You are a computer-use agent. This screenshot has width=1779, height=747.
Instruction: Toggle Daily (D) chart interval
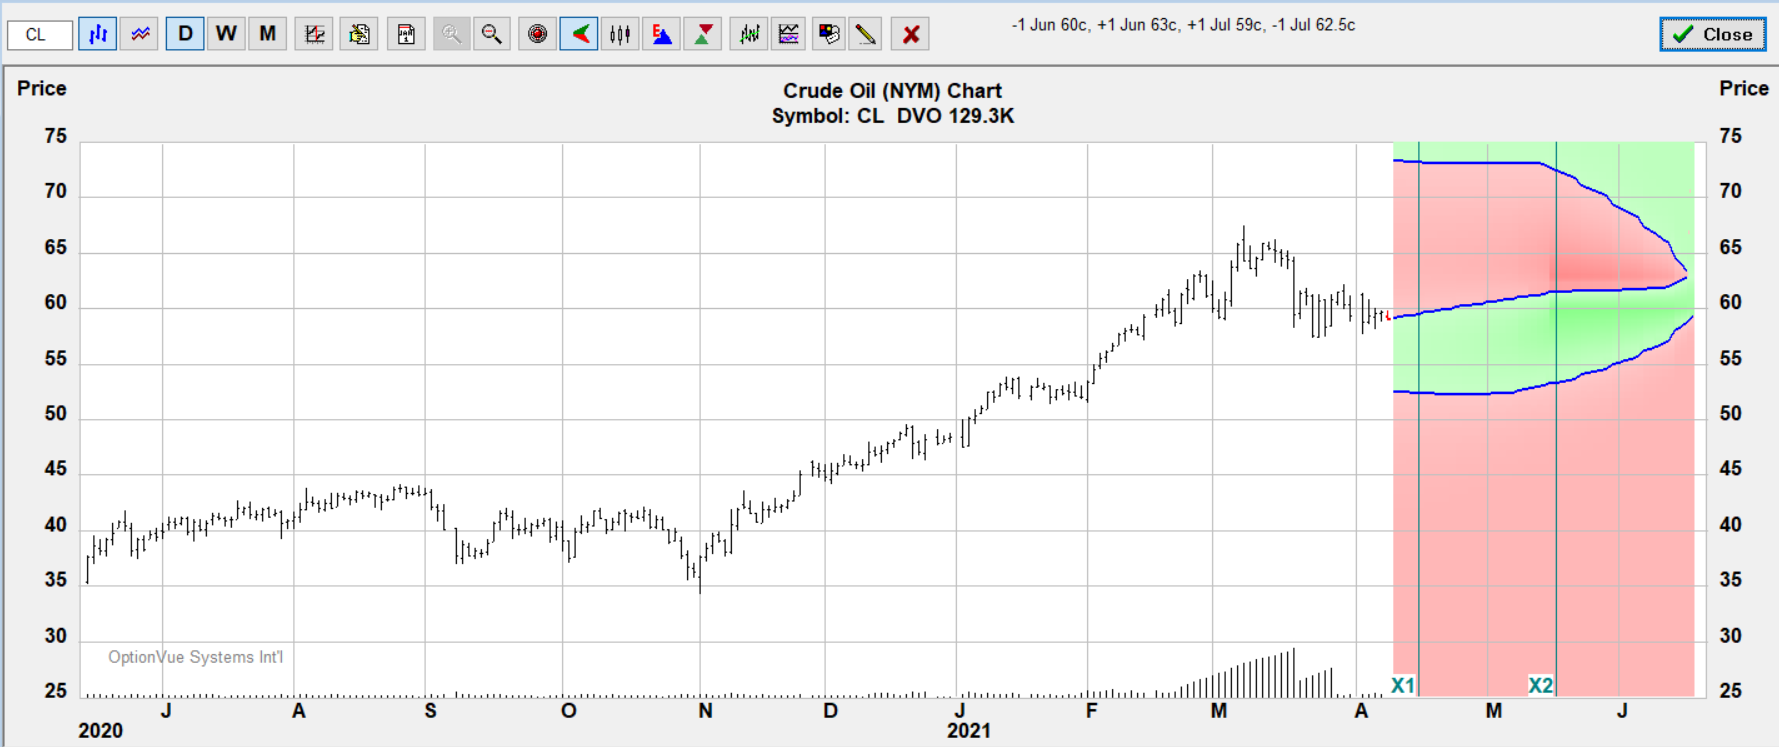point(185,34)
